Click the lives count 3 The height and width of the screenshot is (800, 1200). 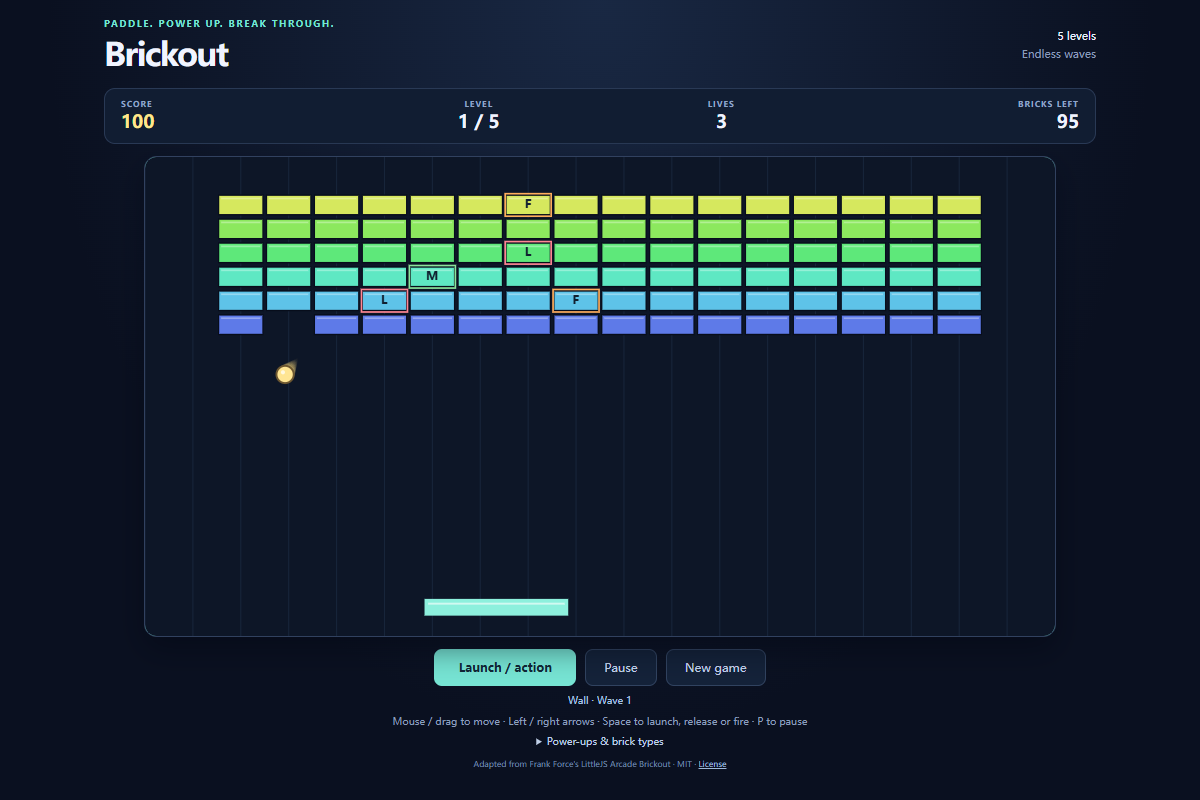[x=721, y=122]
